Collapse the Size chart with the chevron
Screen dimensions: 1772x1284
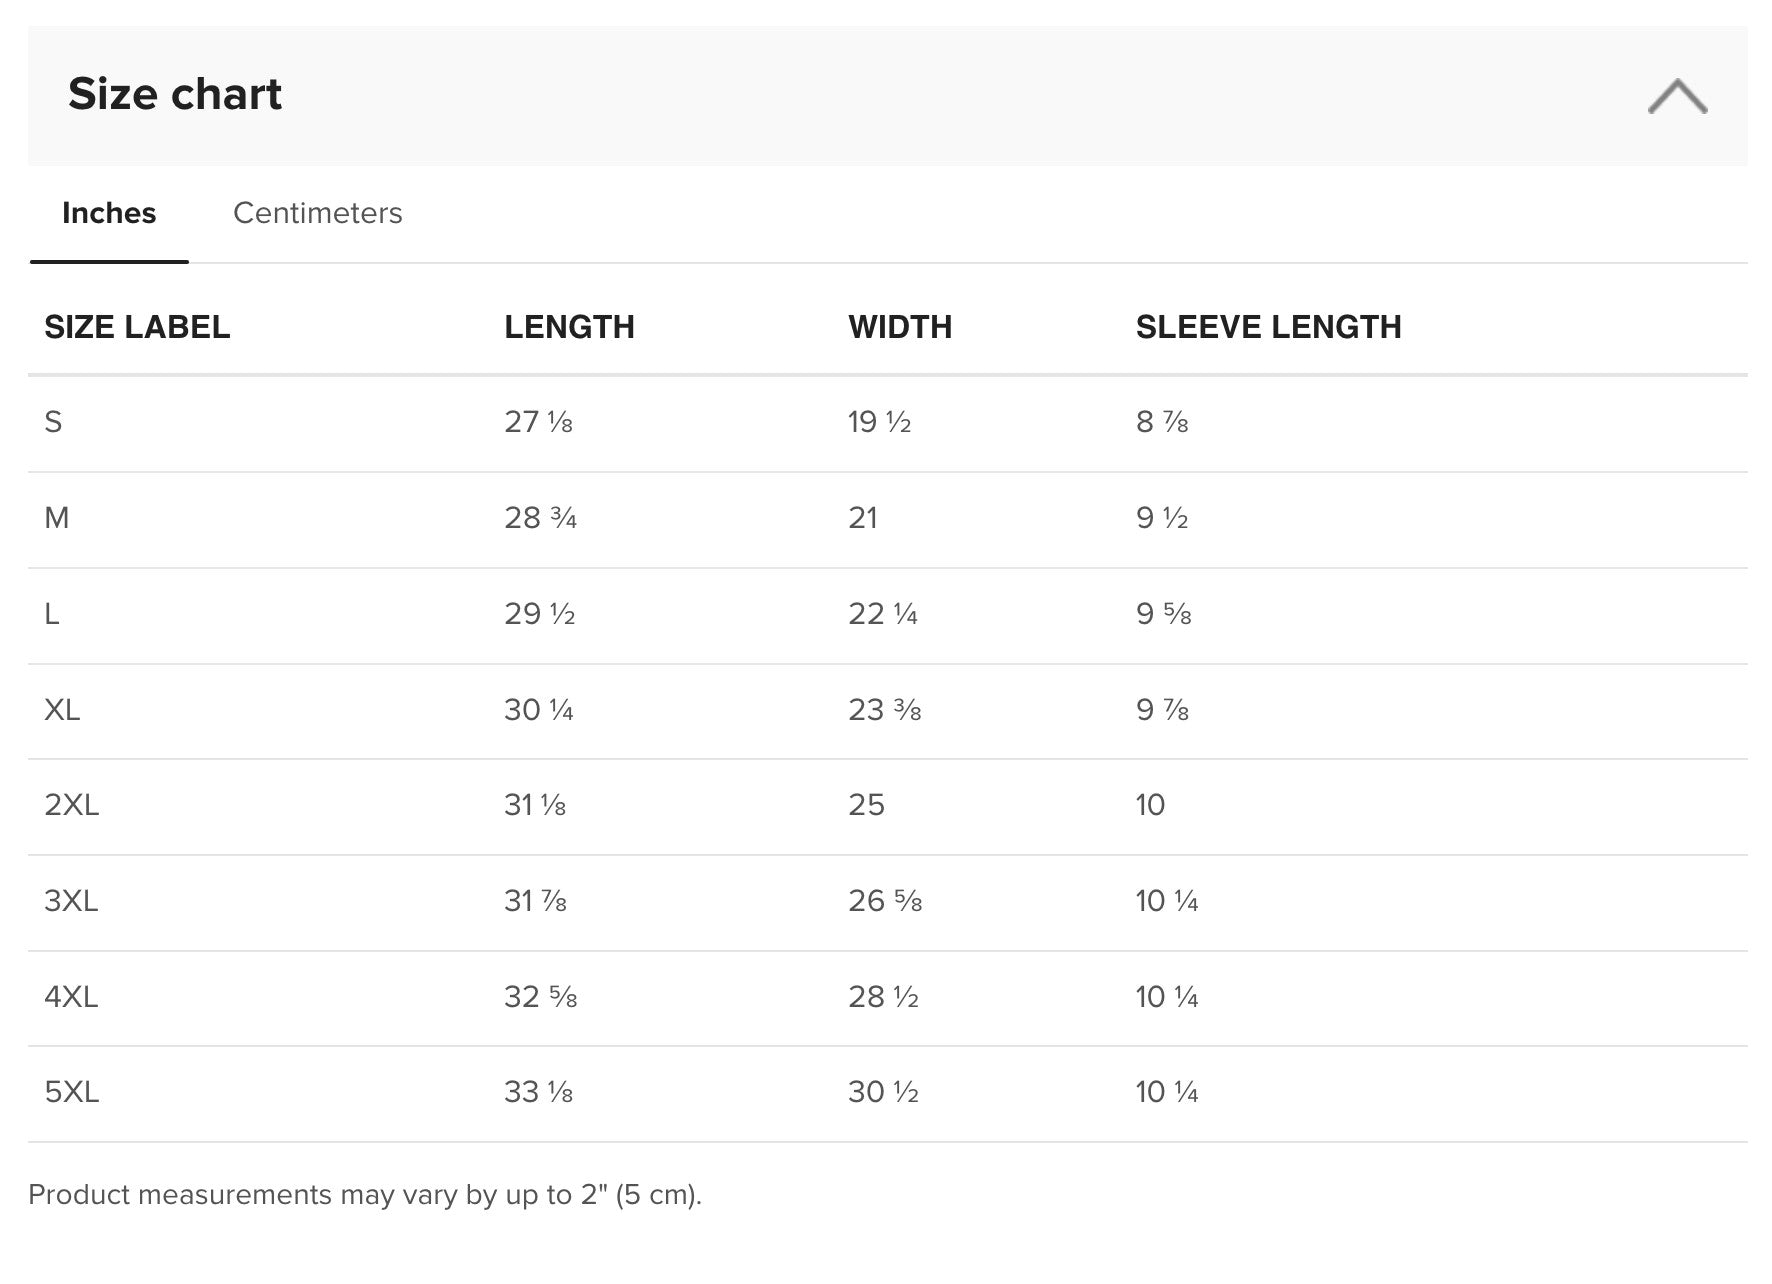[1677, 96]
